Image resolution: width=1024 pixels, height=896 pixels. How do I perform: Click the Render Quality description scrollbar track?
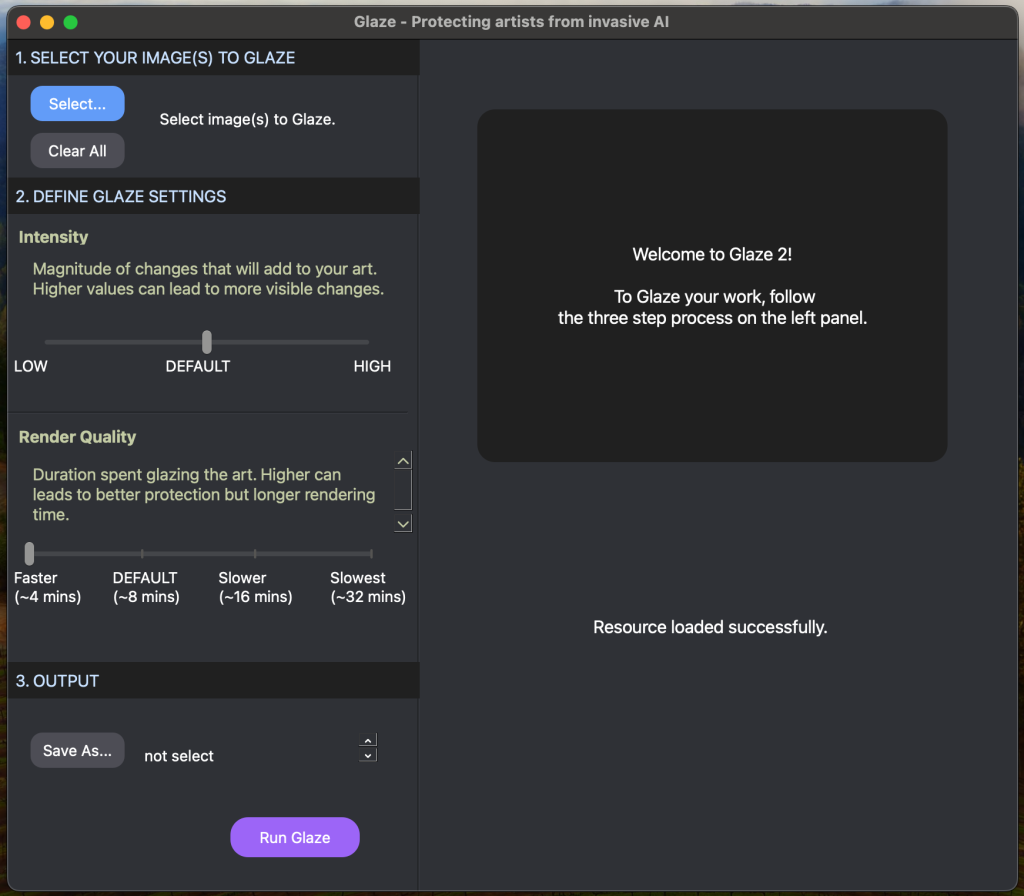(x=403, y=492)
